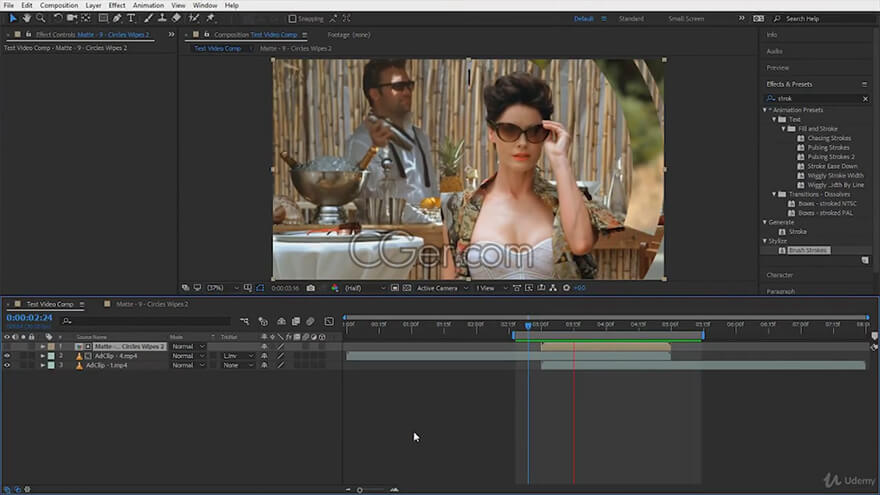Screen dimensions: 880x495
Task: Toggle the lock on Composition viewer panel
Action: coord(206,34)
